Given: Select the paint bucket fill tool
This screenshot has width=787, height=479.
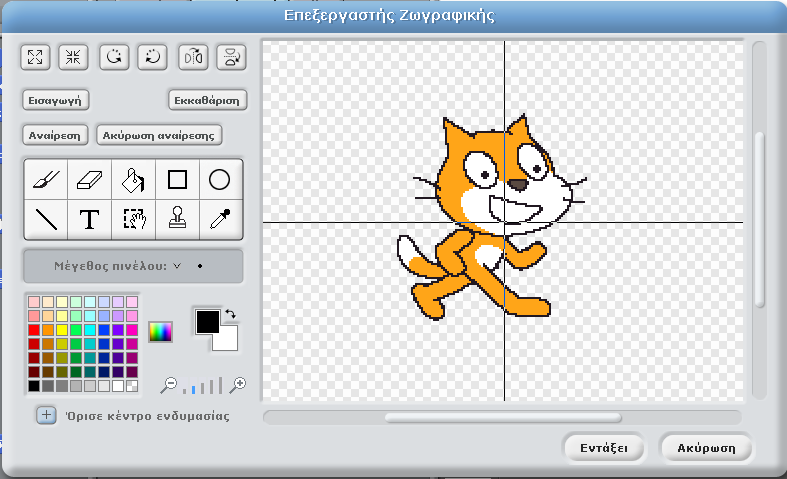Looking at the screenshot, I should tap(134, 180).
